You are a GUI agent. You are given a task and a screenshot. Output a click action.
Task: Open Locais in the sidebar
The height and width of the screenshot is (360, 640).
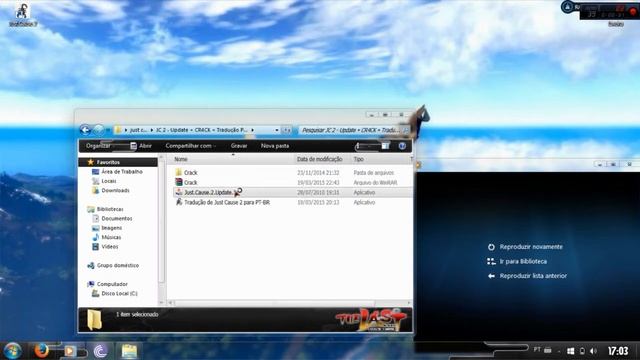pos(104,181)
